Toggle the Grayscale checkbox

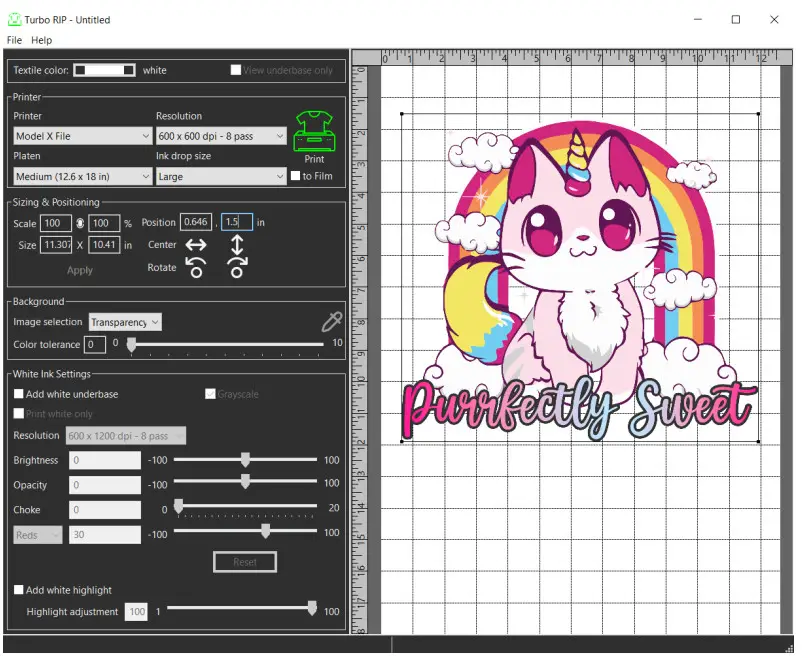pos(210,394)
